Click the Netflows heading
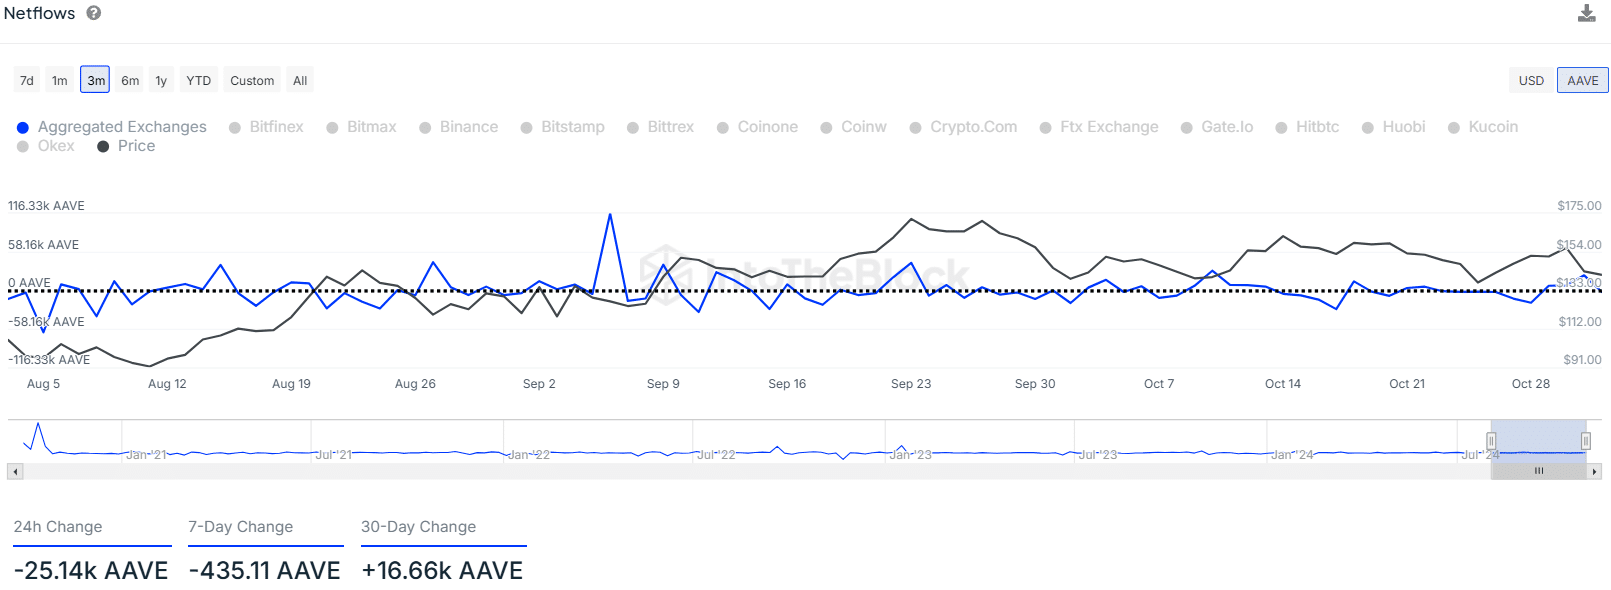The image size is (1611, 590). click(x=40, y=13)
